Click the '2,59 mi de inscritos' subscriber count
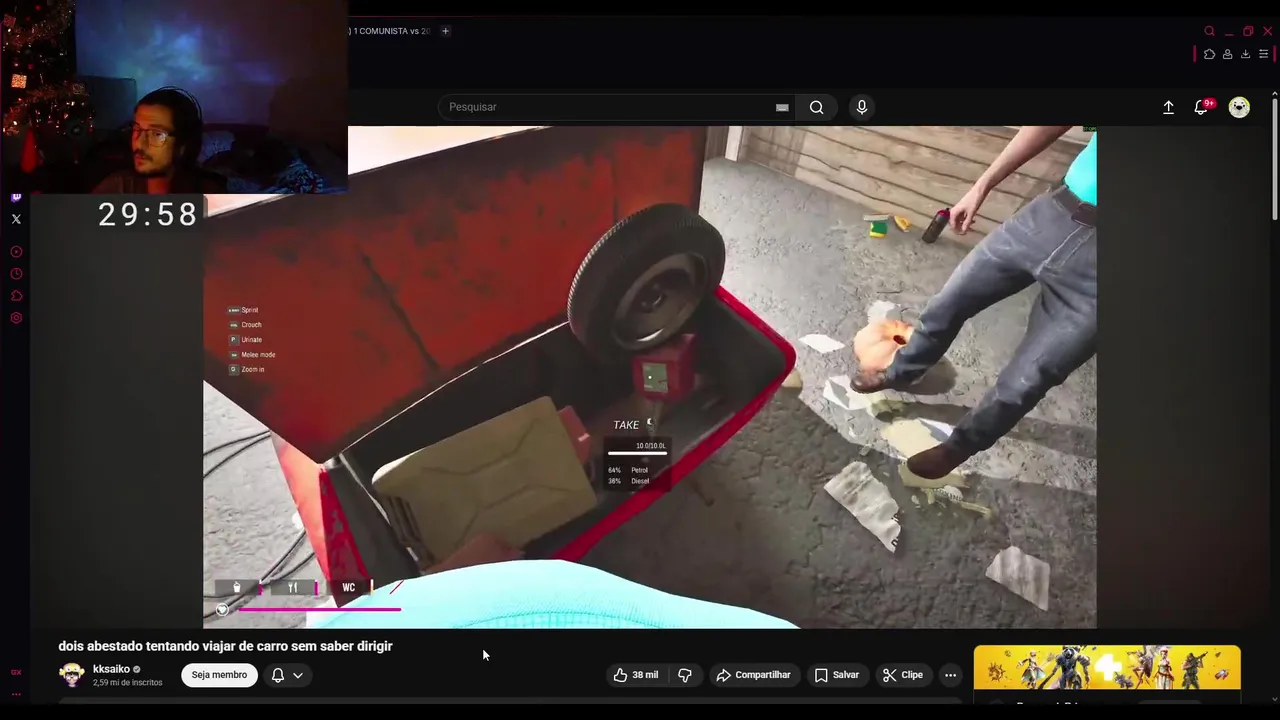Viewport: 1280px width, 720px height. 127,683
